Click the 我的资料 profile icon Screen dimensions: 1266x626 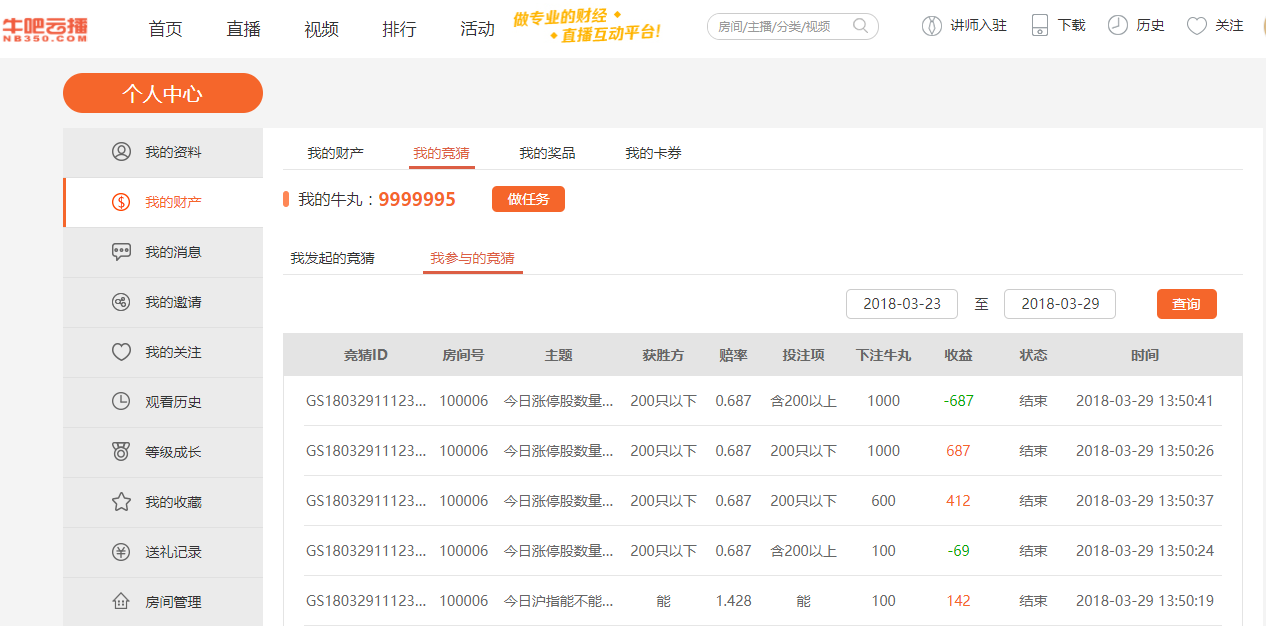pos(121,152)
